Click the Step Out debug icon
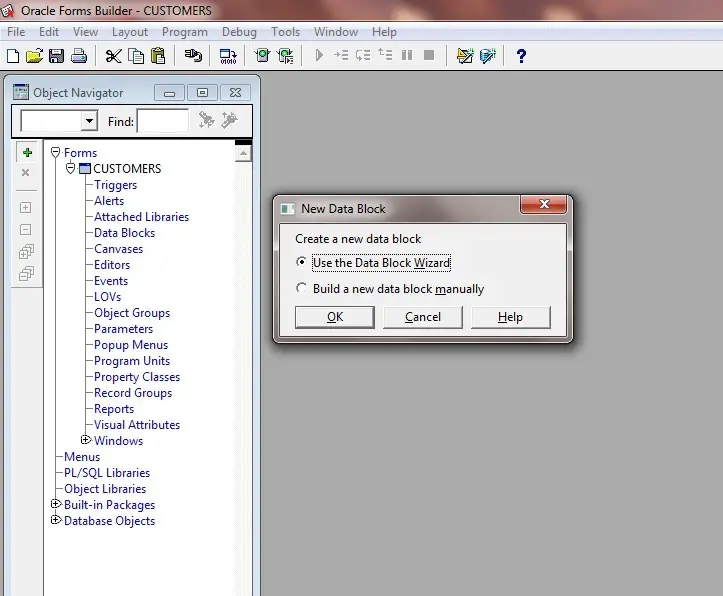 click(385, 55)
